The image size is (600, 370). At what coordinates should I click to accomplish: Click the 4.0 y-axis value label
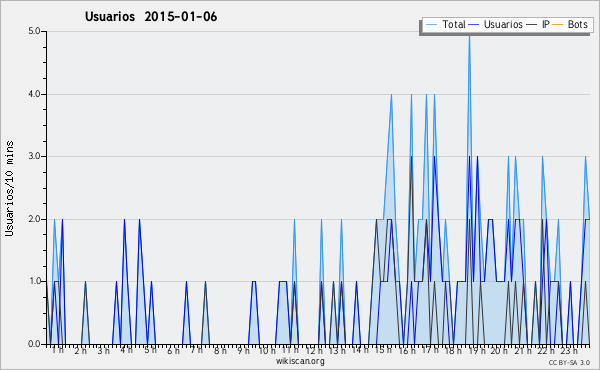coord(34,94)
